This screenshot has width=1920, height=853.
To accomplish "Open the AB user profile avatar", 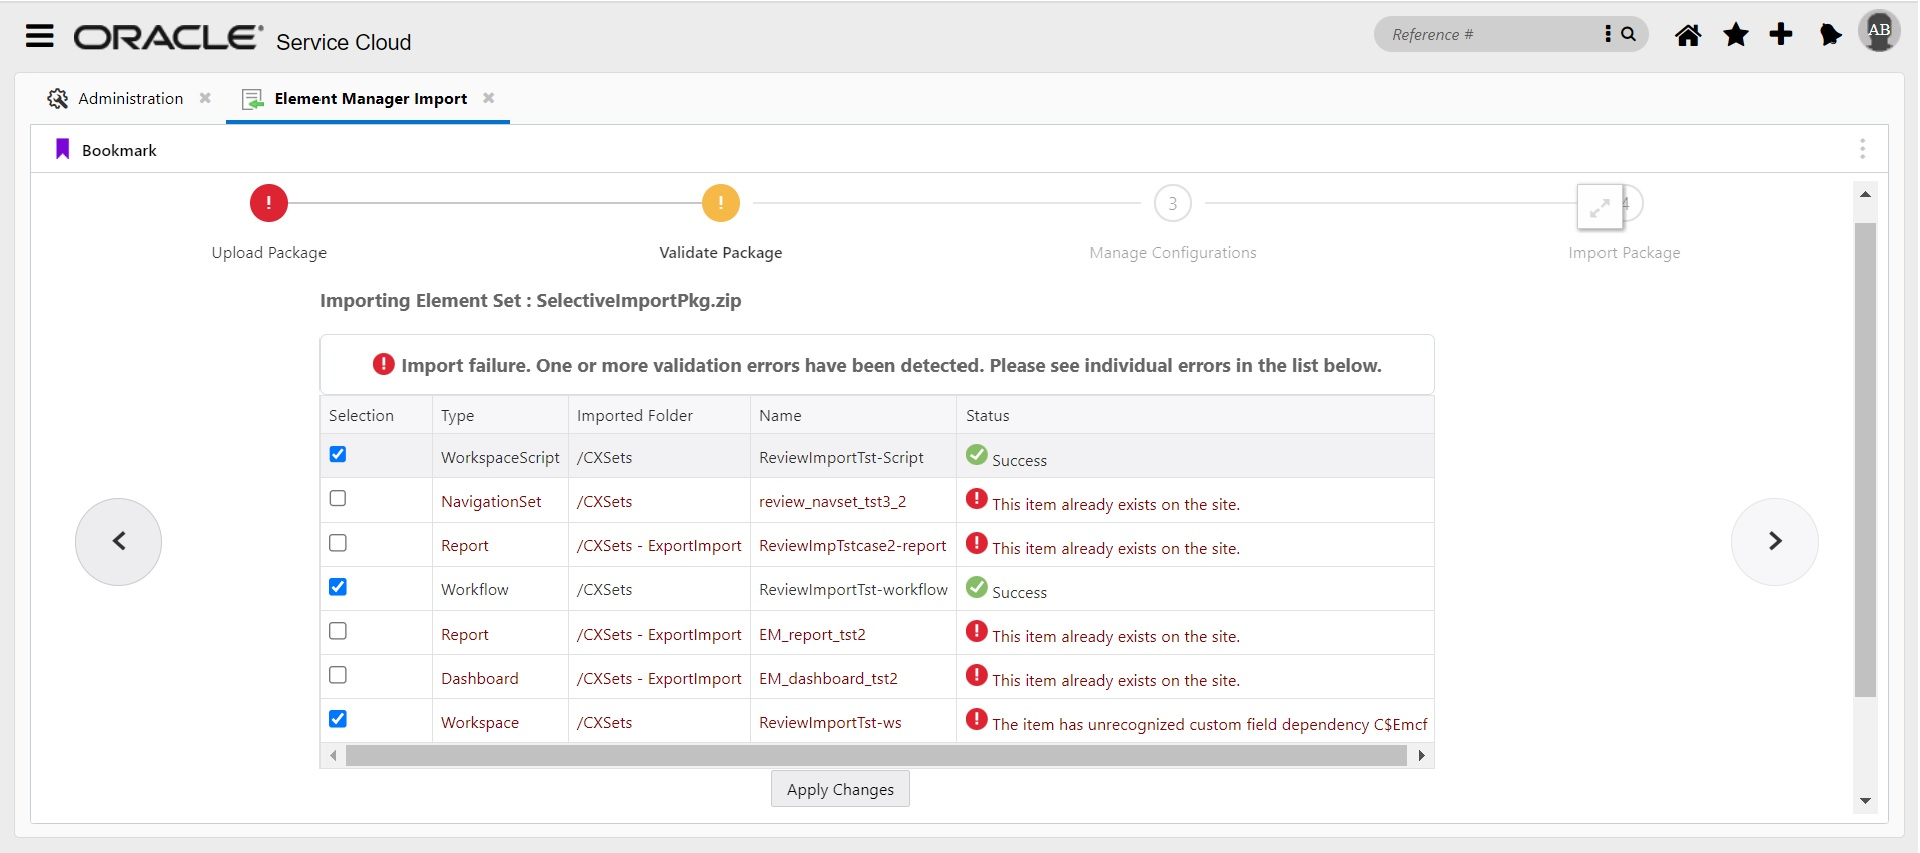I will [x=1879, y=31].
